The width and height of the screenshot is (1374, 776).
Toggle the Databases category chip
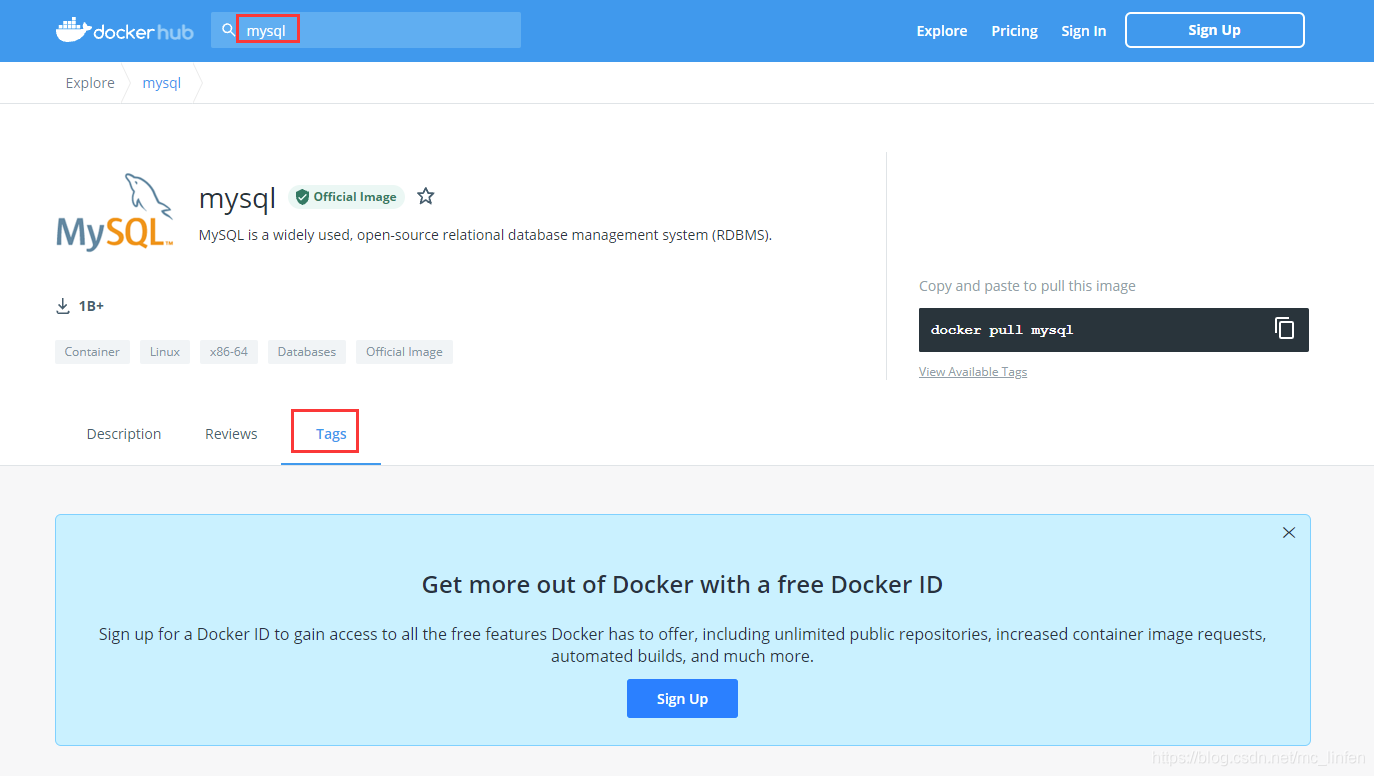click(306, 351)
